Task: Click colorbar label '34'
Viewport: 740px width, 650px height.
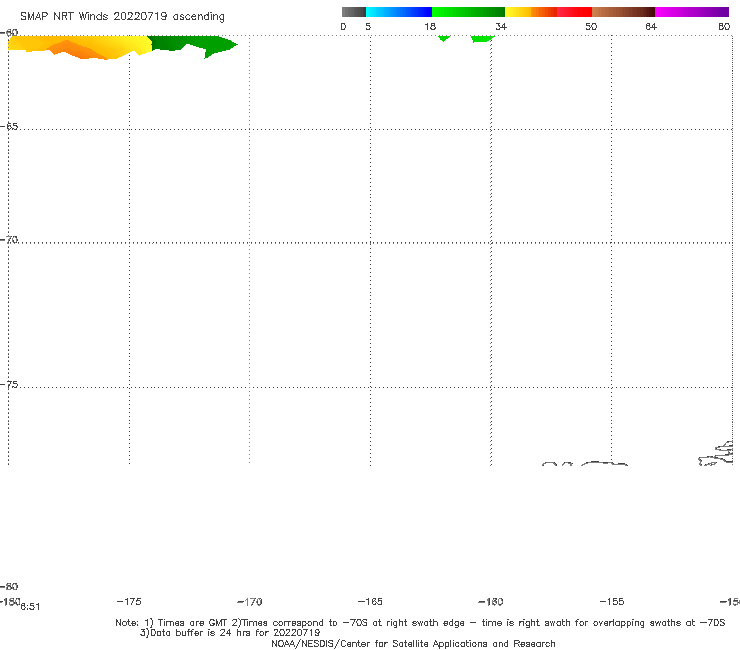Action: 501,27
